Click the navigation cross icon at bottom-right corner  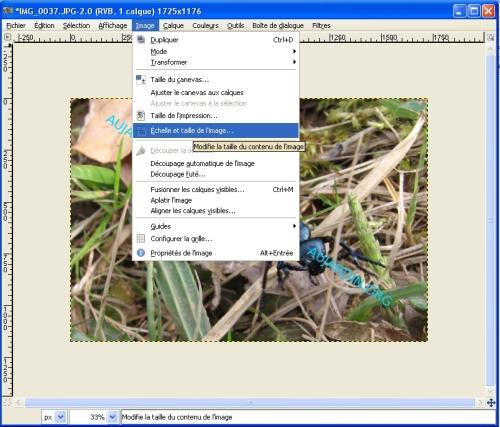pyautogui.click(x=491, y=403)
